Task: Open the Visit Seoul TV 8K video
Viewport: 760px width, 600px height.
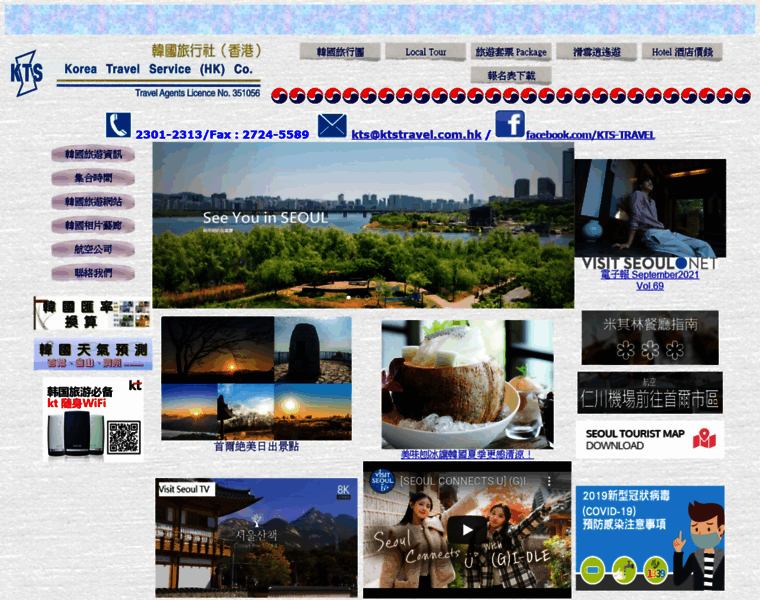Action: [256, 538]
